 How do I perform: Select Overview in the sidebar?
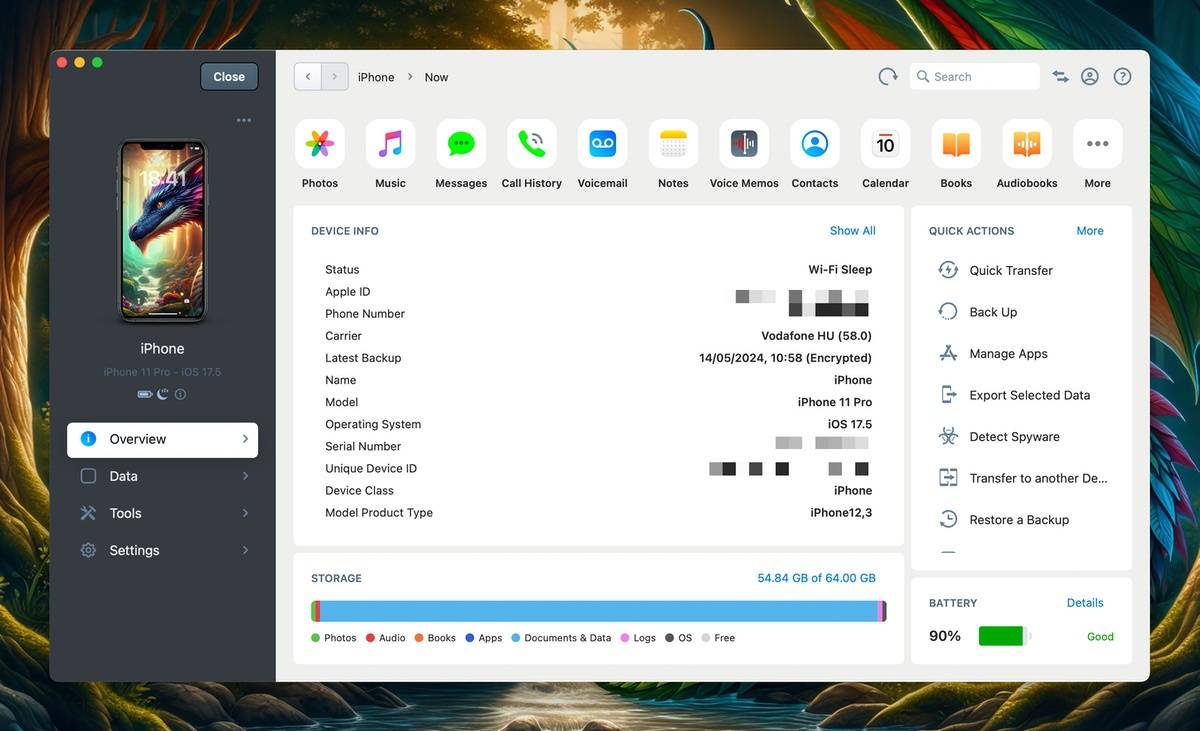pos(162,439)
